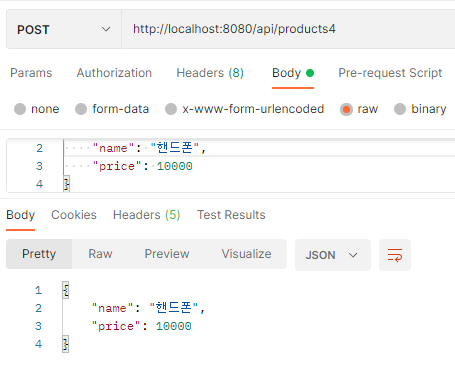Switch response view to Pretty
Screen dimensions: 455x365
(x=39, y=254)
